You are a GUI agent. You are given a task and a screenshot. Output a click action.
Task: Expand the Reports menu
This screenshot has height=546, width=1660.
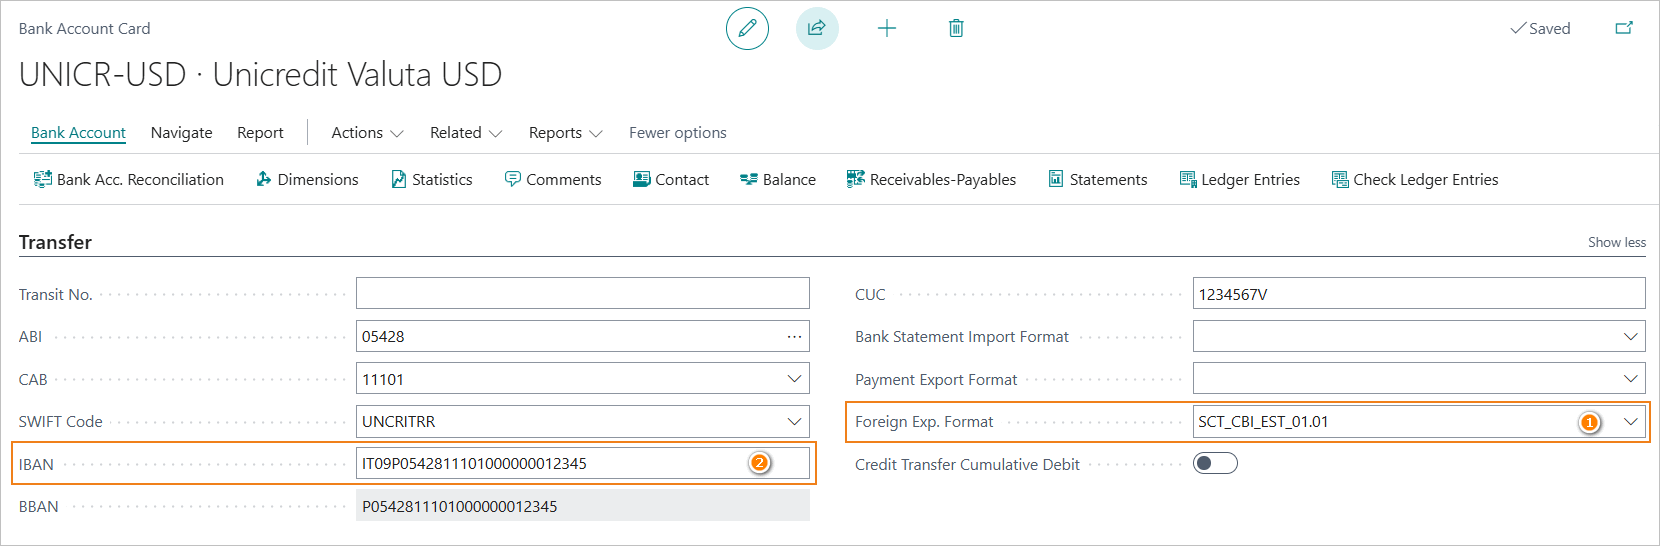pos(565,133)
